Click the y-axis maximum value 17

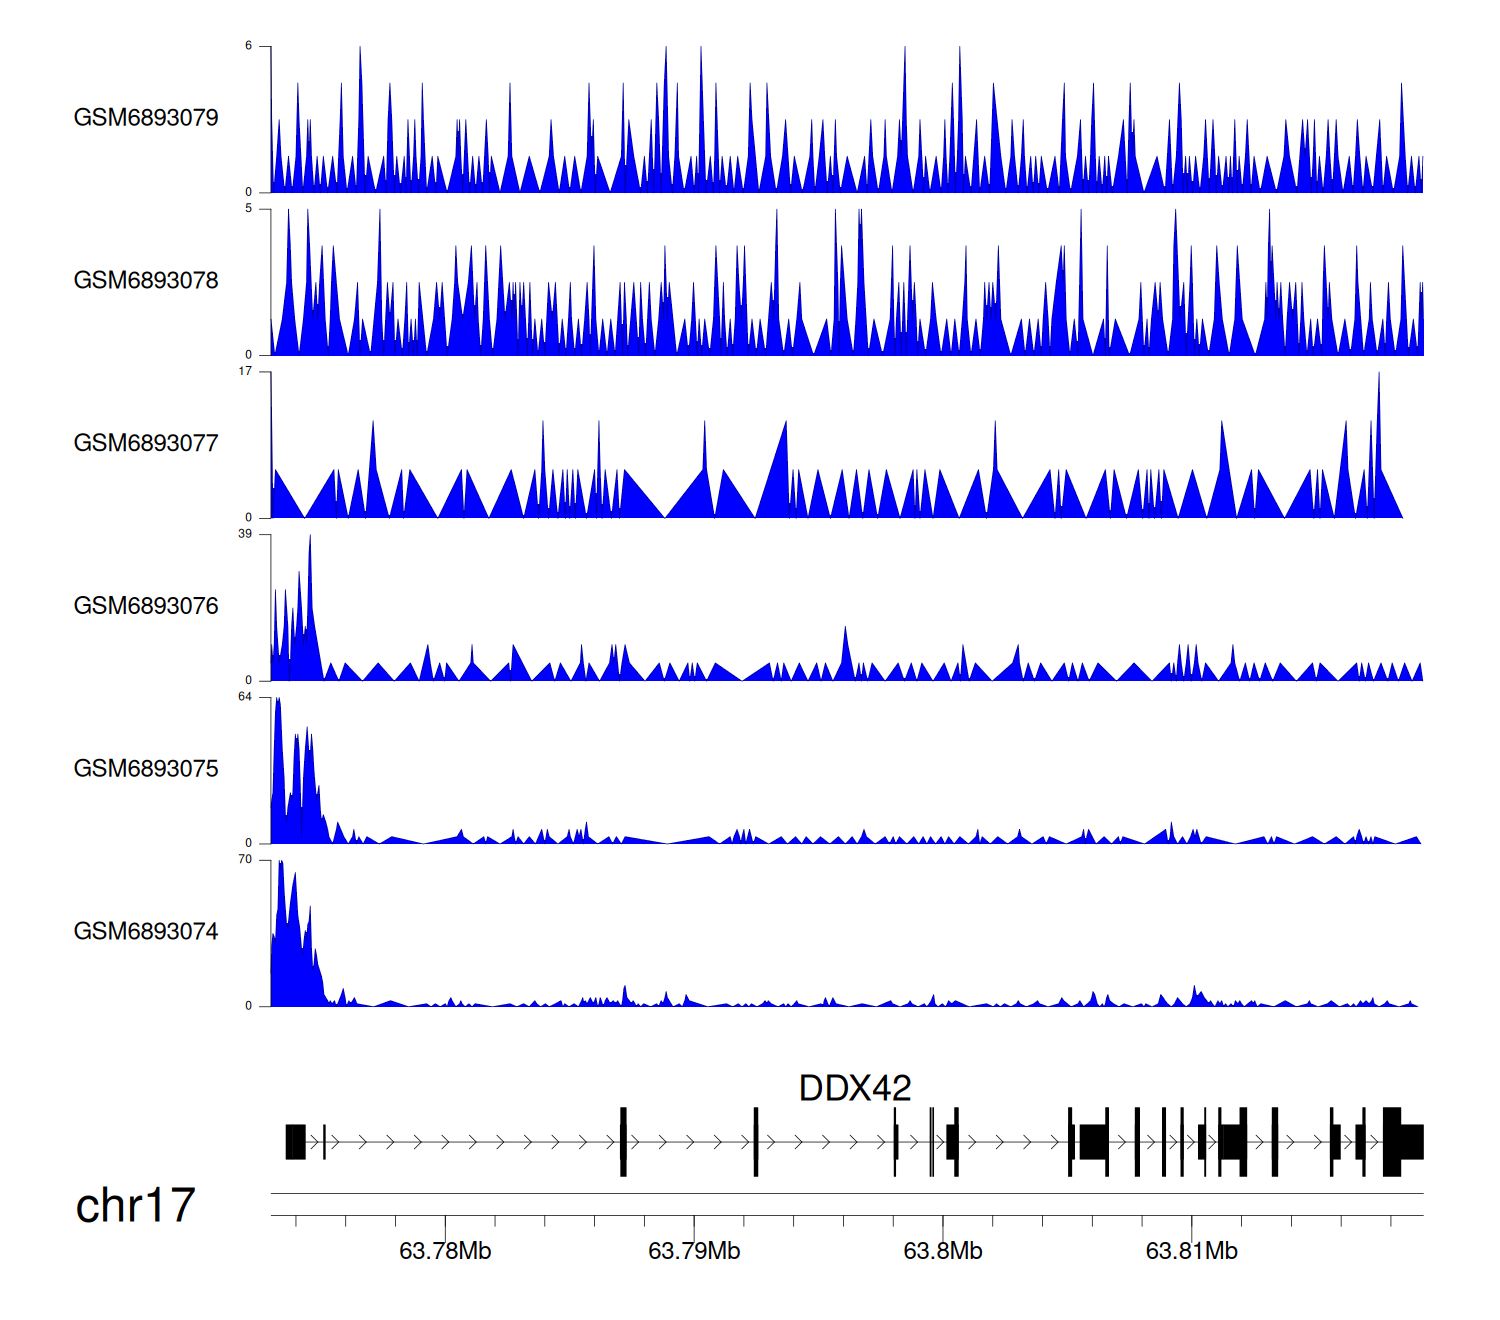point(245,371)
